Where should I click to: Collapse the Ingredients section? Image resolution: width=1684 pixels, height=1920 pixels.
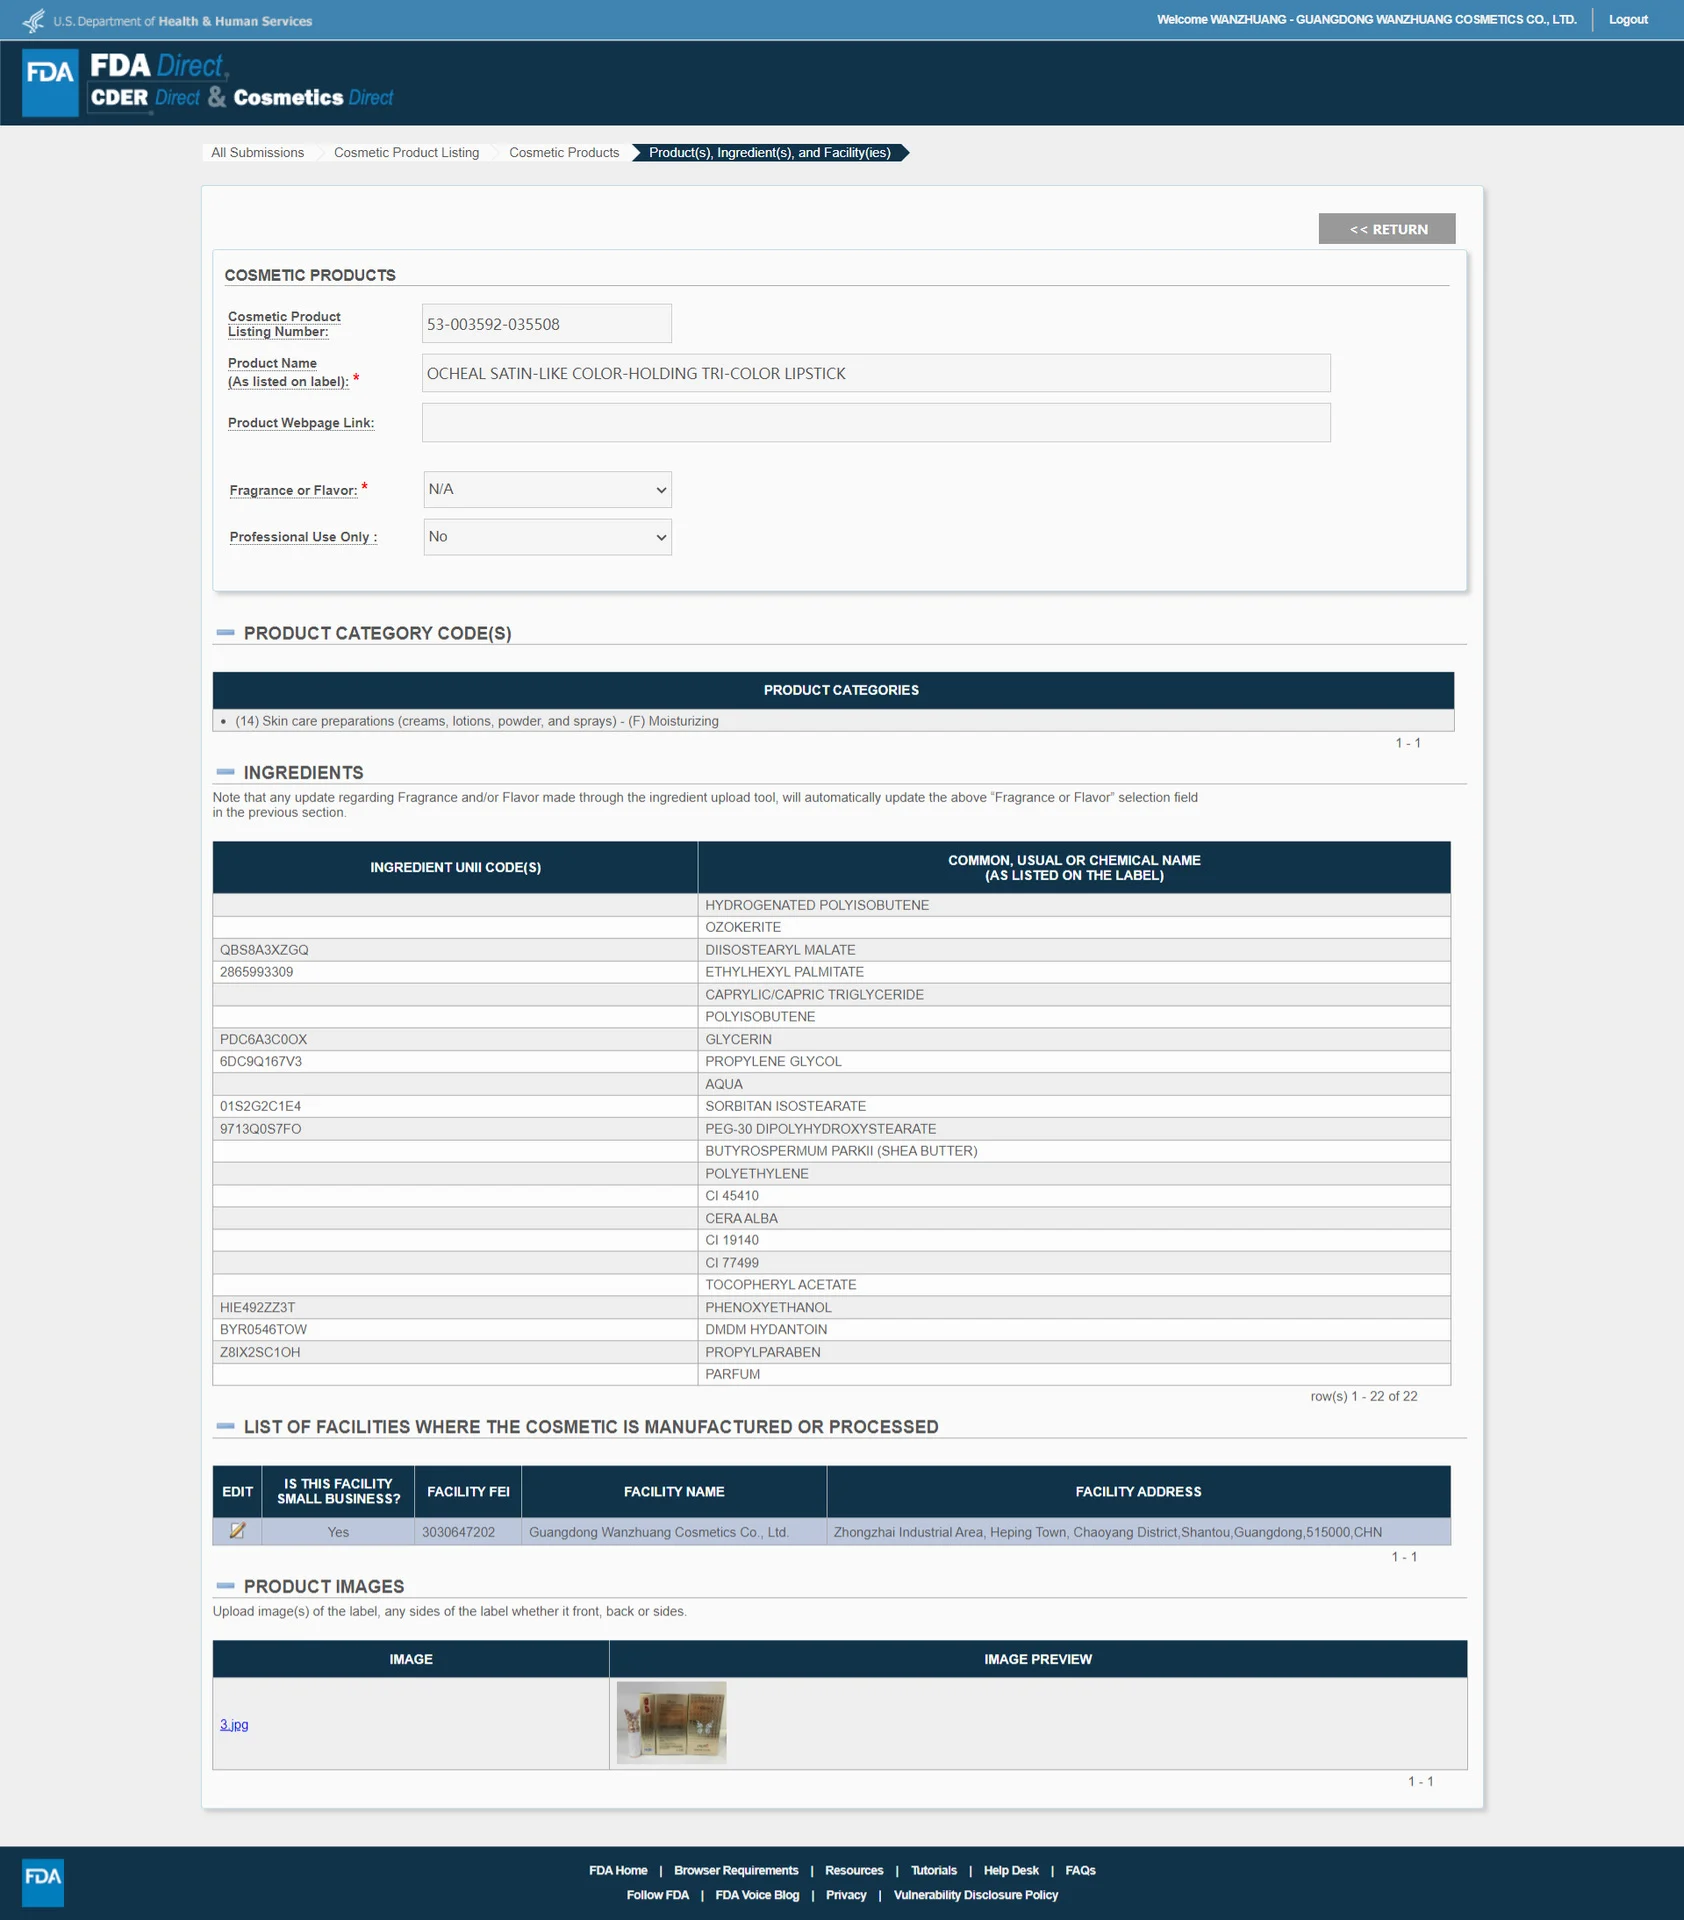(x=226, y=772)
